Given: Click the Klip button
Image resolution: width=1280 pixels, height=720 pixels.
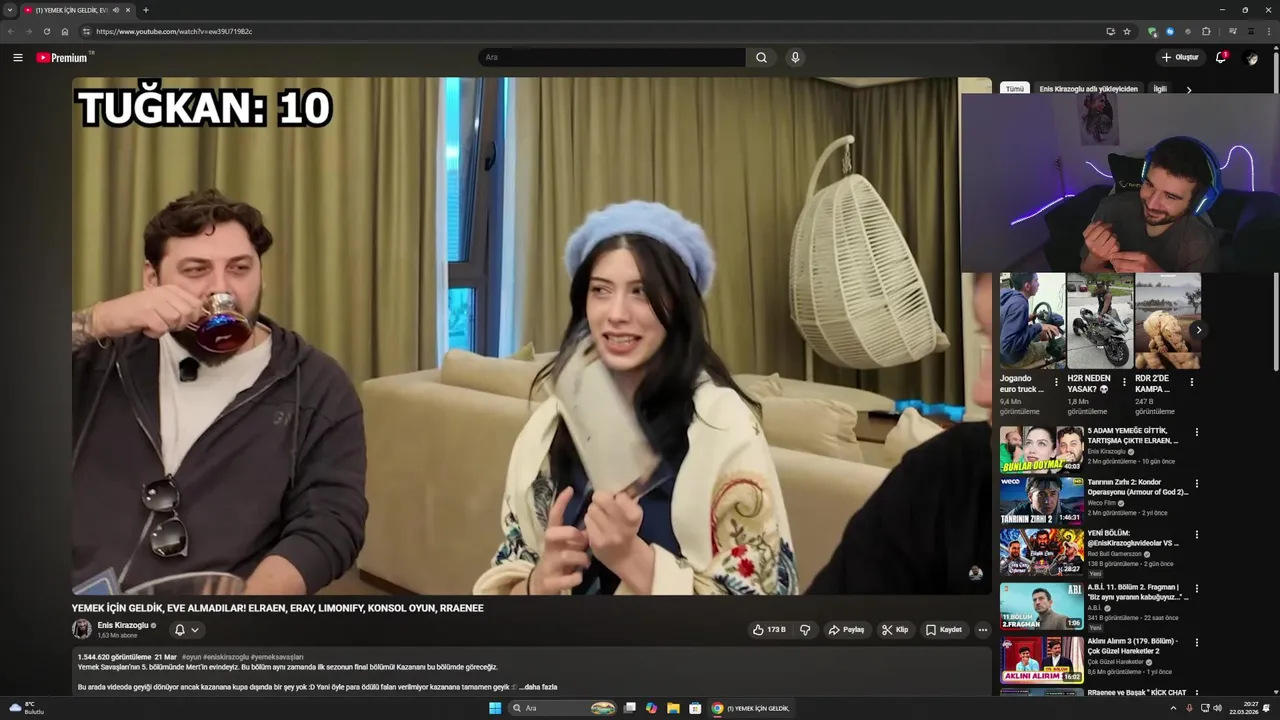Looking at the screenshot, I should pos(895,630).
